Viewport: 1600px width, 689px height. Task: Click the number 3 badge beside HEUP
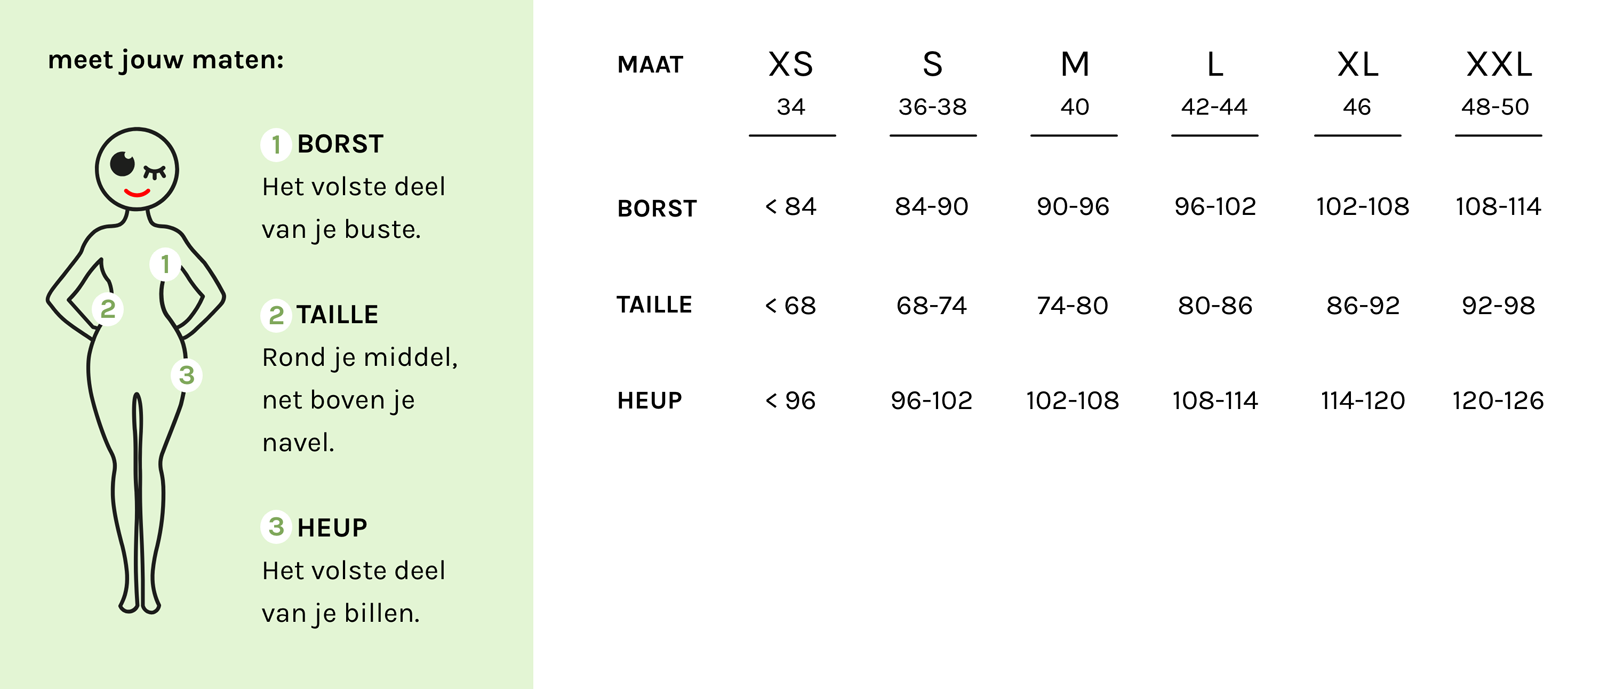pyautogui.click(x=276, y=527)
